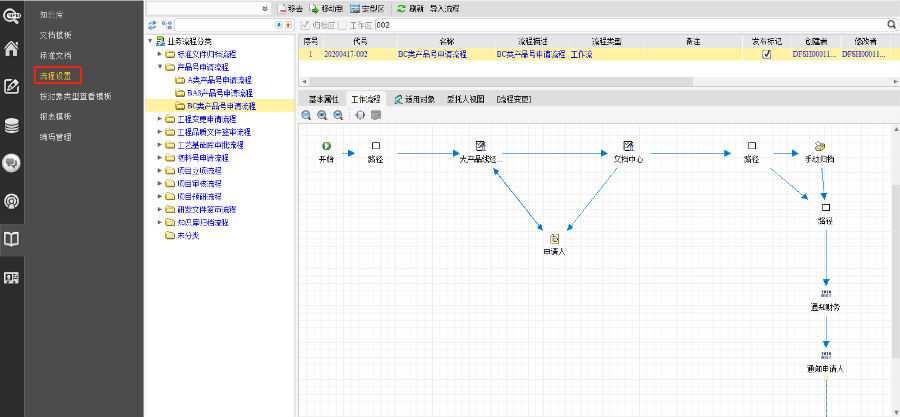Click the 手动归档 node icon
The image size is (900, 417).
[x=820, y=146]
